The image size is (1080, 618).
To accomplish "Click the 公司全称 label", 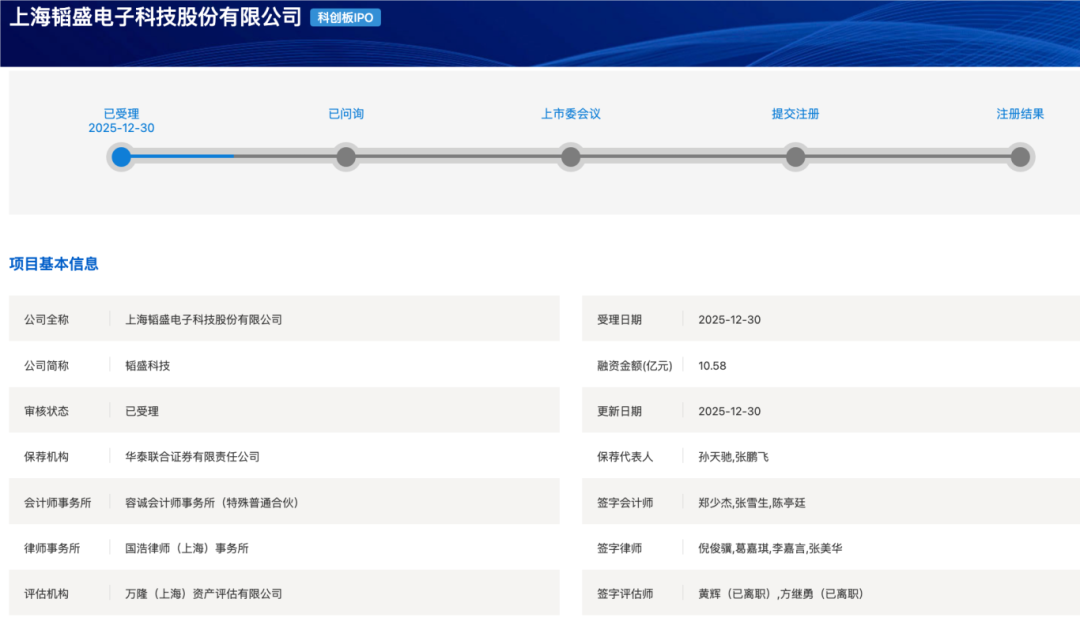I will pos(46,320).
